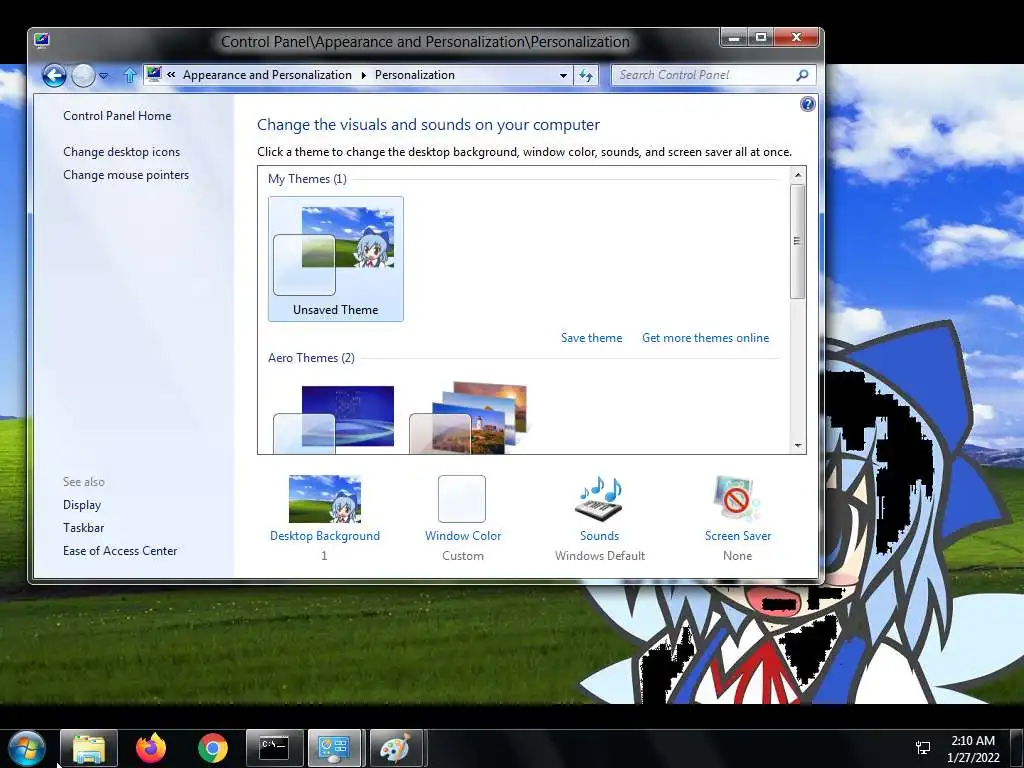Expand the address bar history dropdown
Image resolution: width=1024 pixels, height=768 pixels.
[x=563, y=75]
